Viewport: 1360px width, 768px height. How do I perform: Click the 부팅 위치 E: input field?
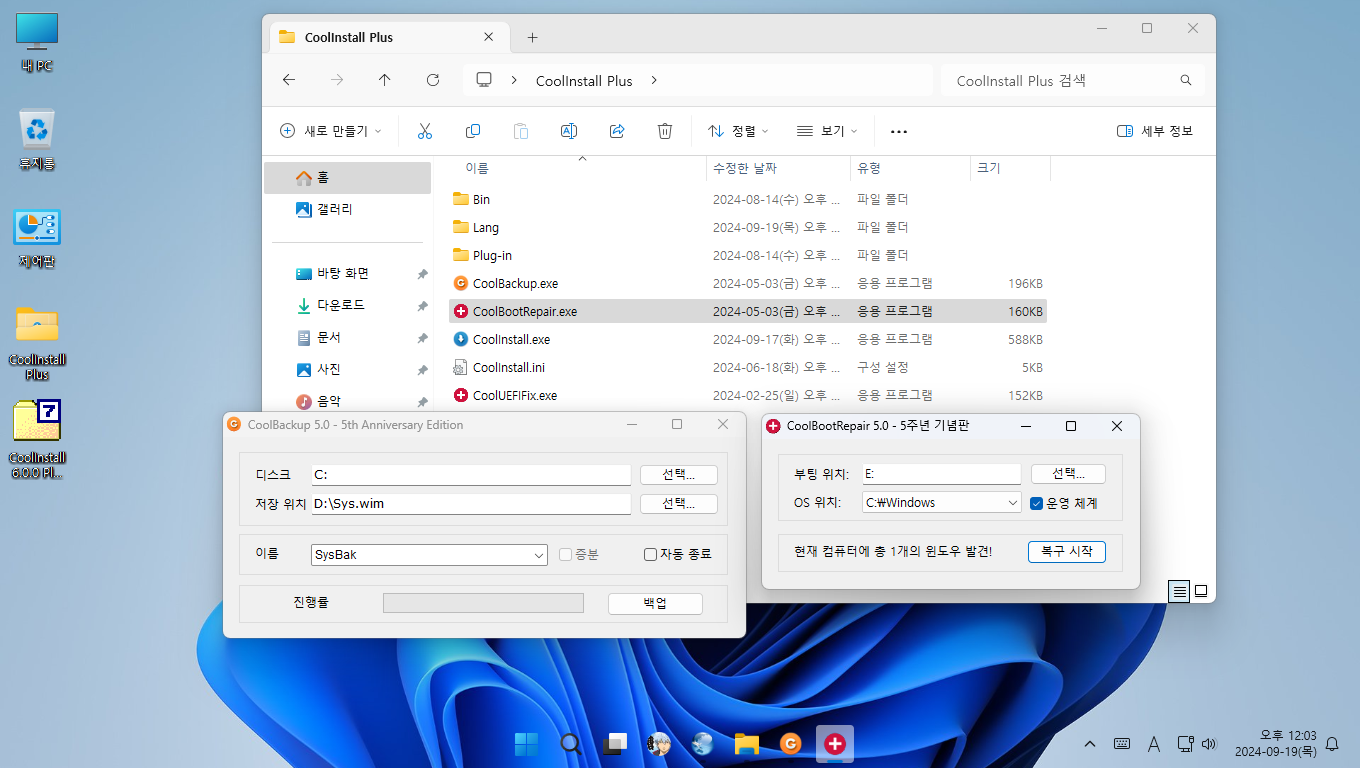tap(941, 474)
